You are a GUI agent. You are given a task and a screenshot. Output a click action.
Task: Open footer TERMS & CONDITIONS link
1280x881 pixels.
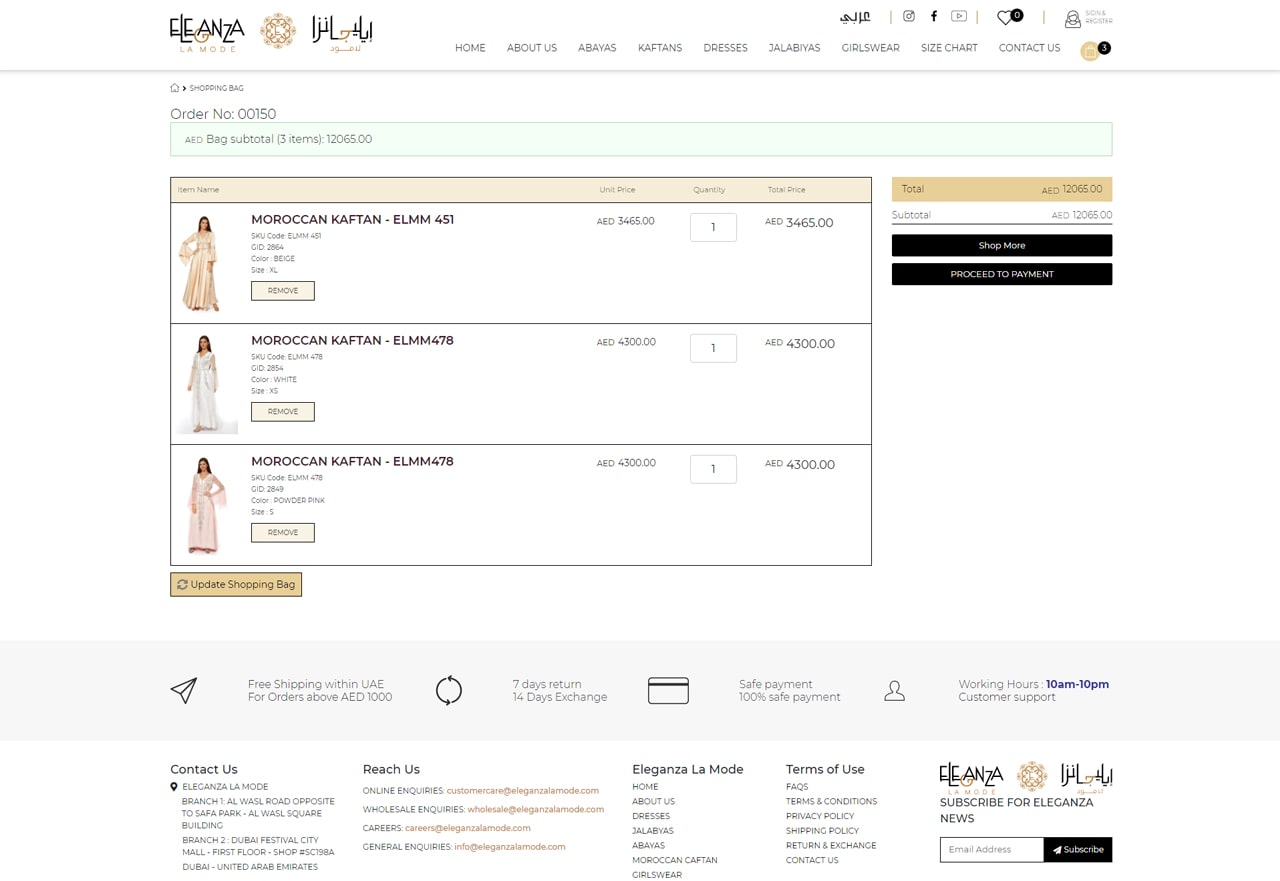point(831,802)
